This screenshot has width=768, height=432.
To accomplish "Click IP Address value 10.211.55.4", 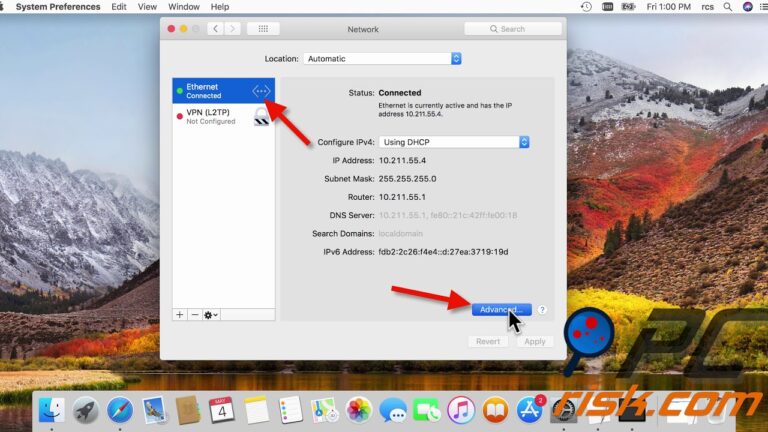I will click(x=402, y=161).
